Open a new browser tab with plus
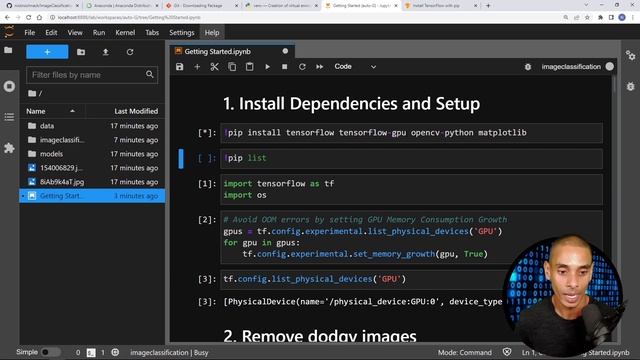The height and width of the screenshot is (360, 640). 488,6
